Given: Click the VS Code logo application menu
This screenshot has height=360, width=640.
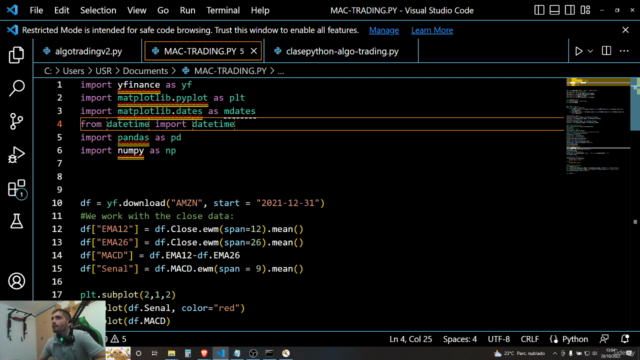Looking at the screenshot, I should [x=12, y=10].
